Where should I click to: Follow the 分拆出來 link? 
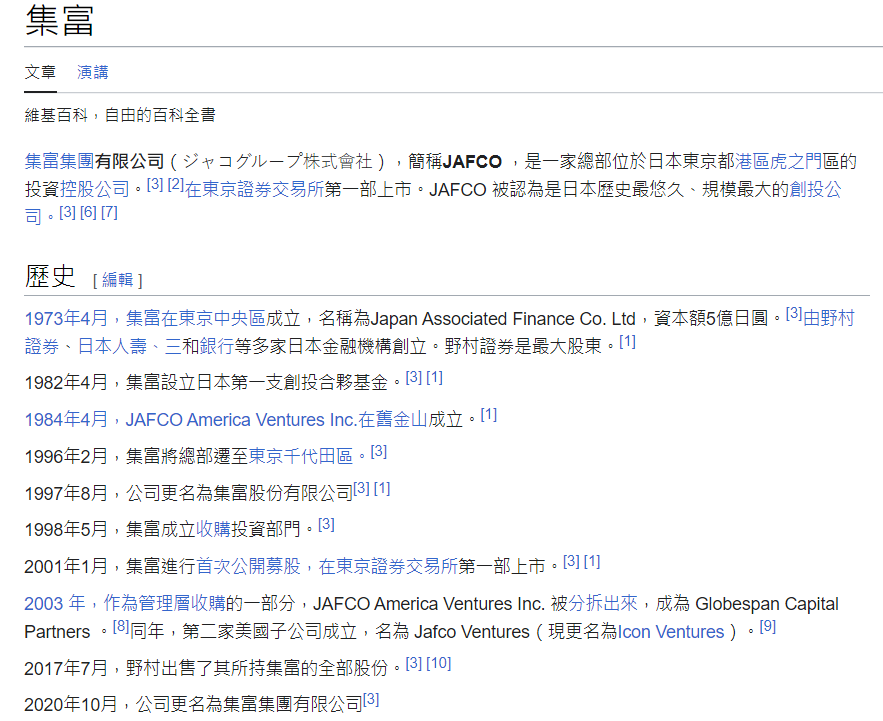pyautogui.click(x=603, y=603)
